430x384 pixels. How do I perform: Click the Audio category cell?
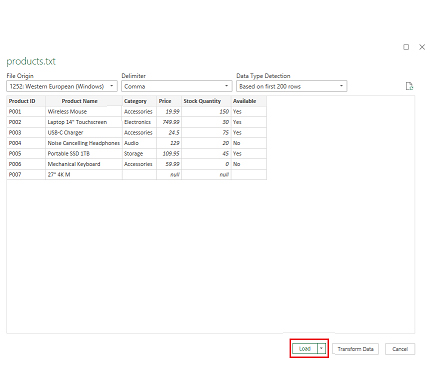(139, 143)
